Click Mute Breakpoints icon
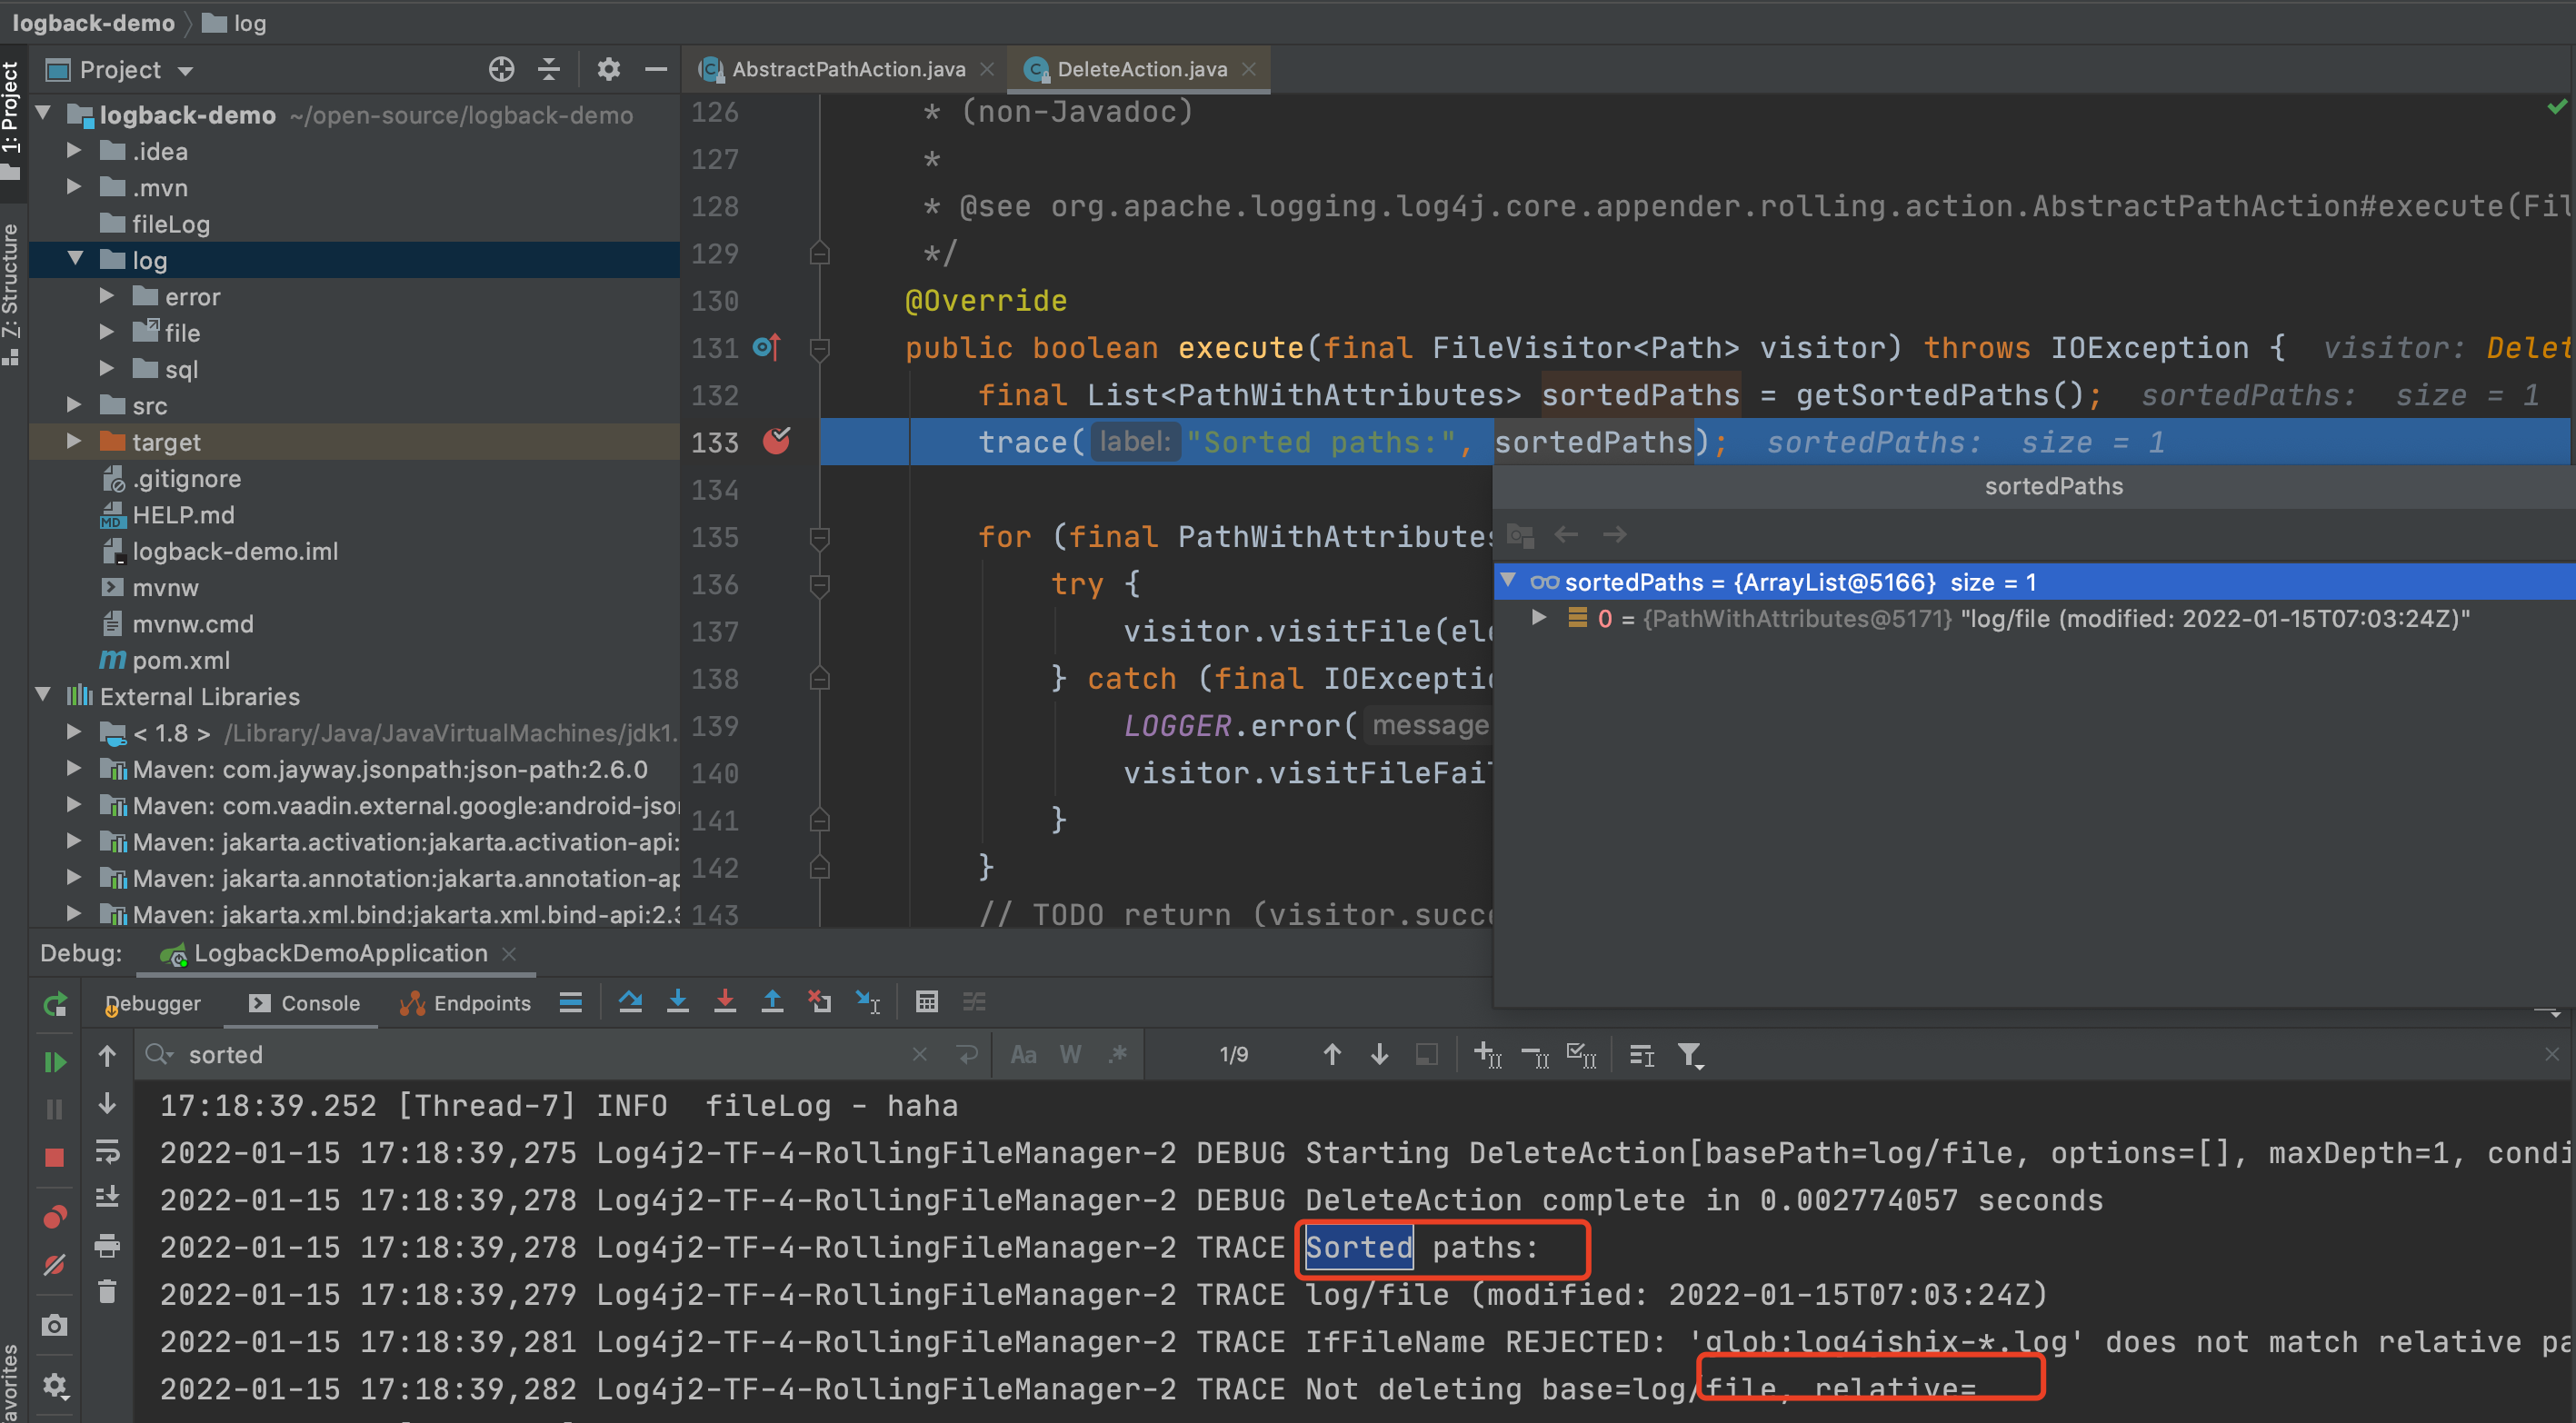2576x1423 pixels. coord(54,1266)
